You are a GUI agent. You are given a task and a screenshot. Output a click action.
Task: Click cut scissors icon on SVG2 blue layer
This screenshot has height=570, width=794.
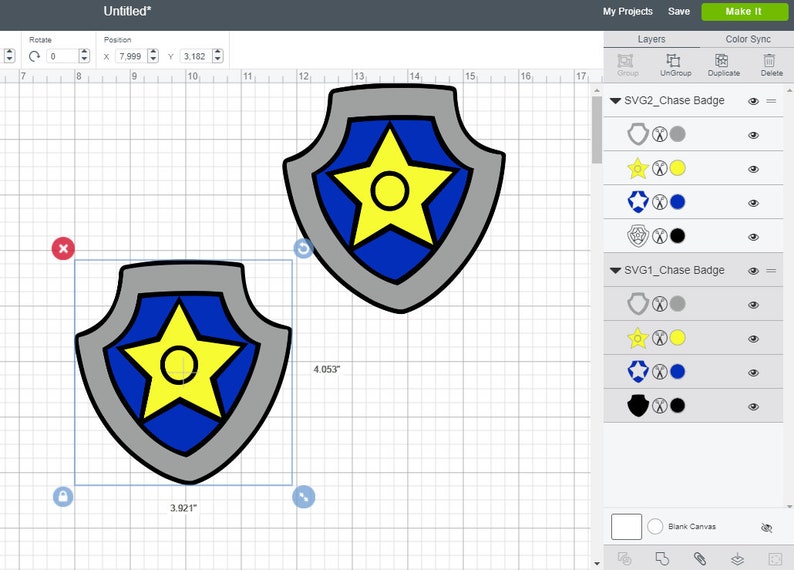[659, 202]
